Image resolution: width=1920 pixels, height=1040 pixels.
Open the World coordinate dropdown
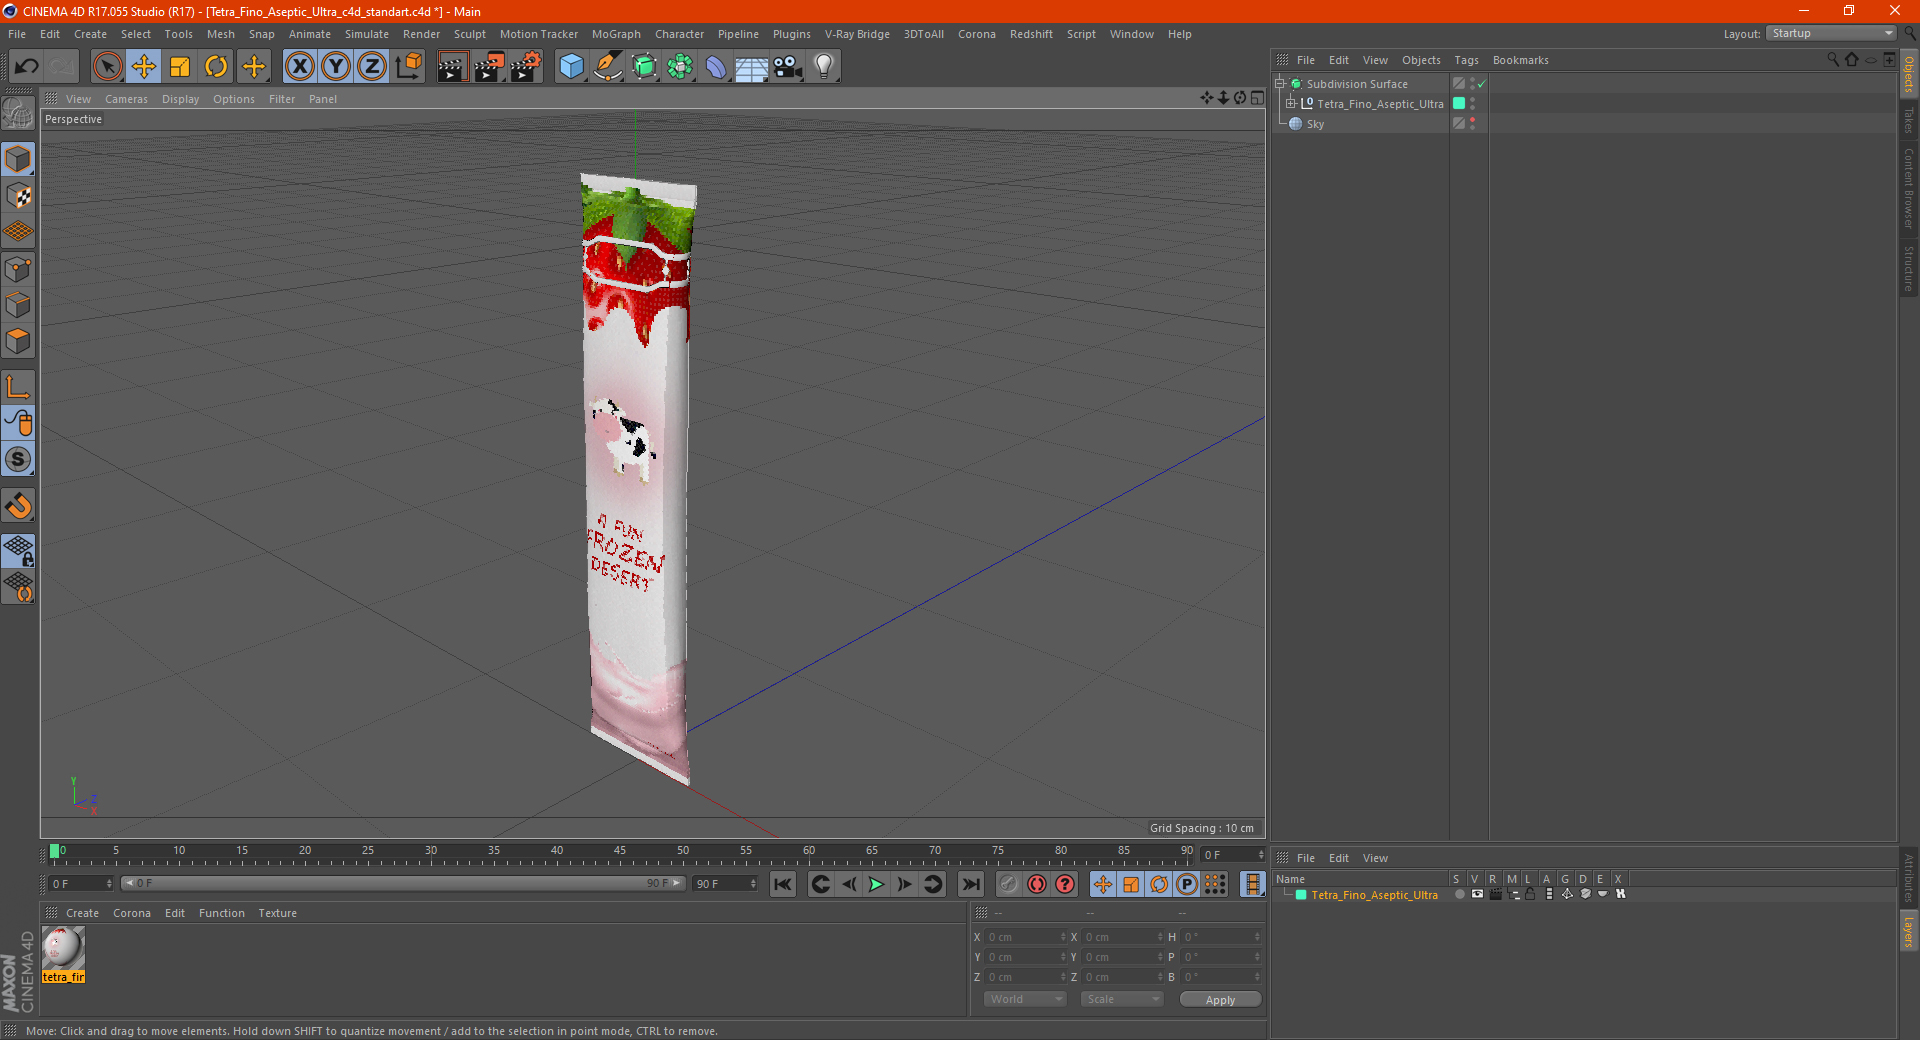(x=1025, y=999)
